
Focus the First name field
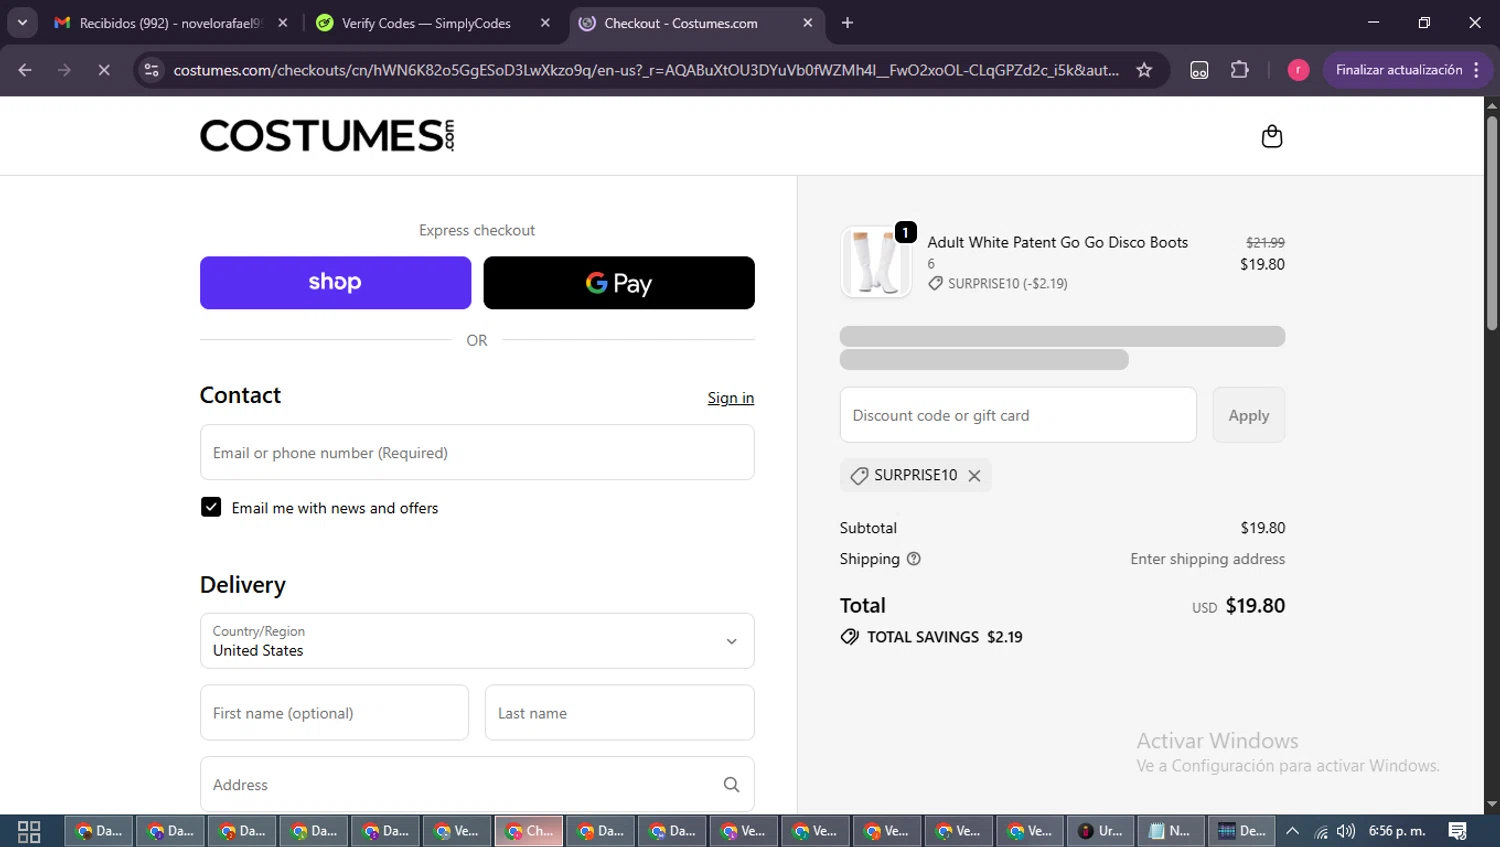click(334, 713)
